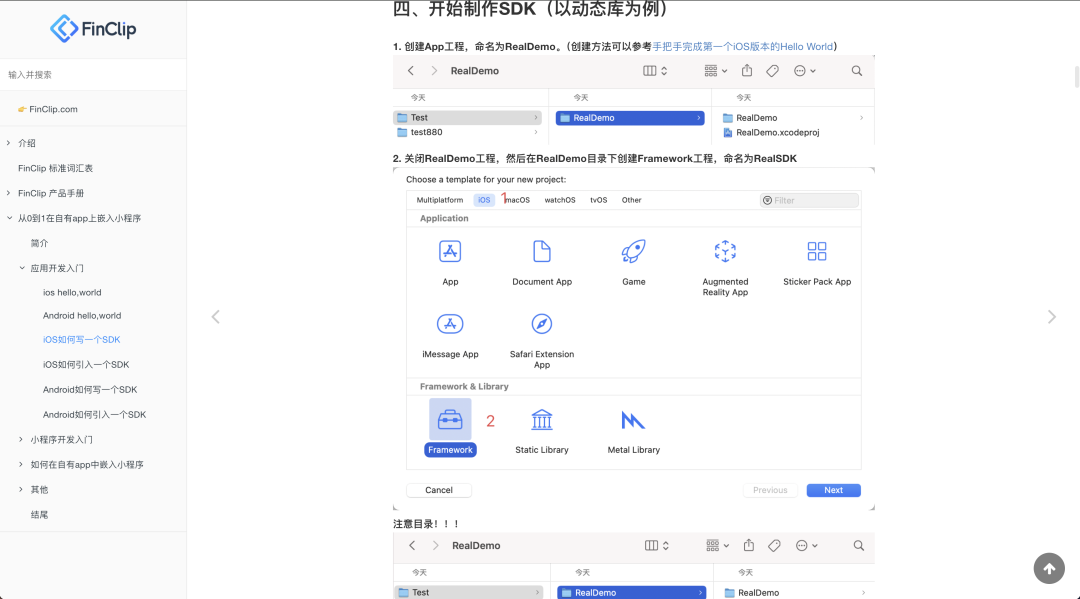Click the Cancel button in template dialog

click(x=439, y=490)
